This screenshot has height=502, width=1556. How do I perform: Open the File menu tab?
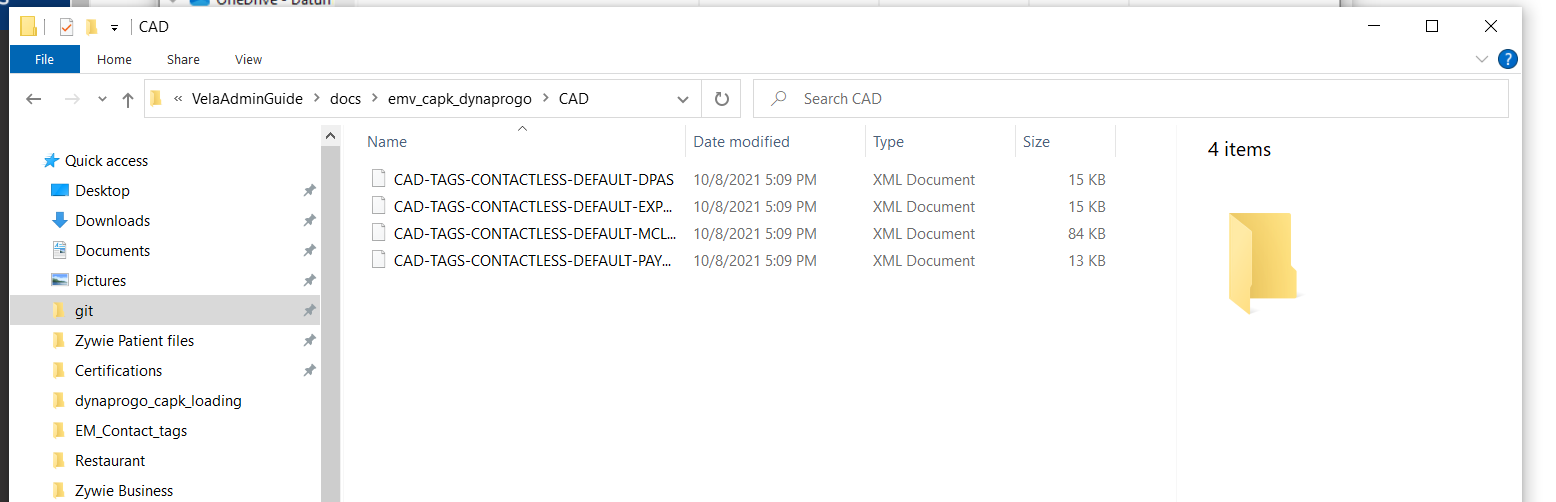[44, 60]
